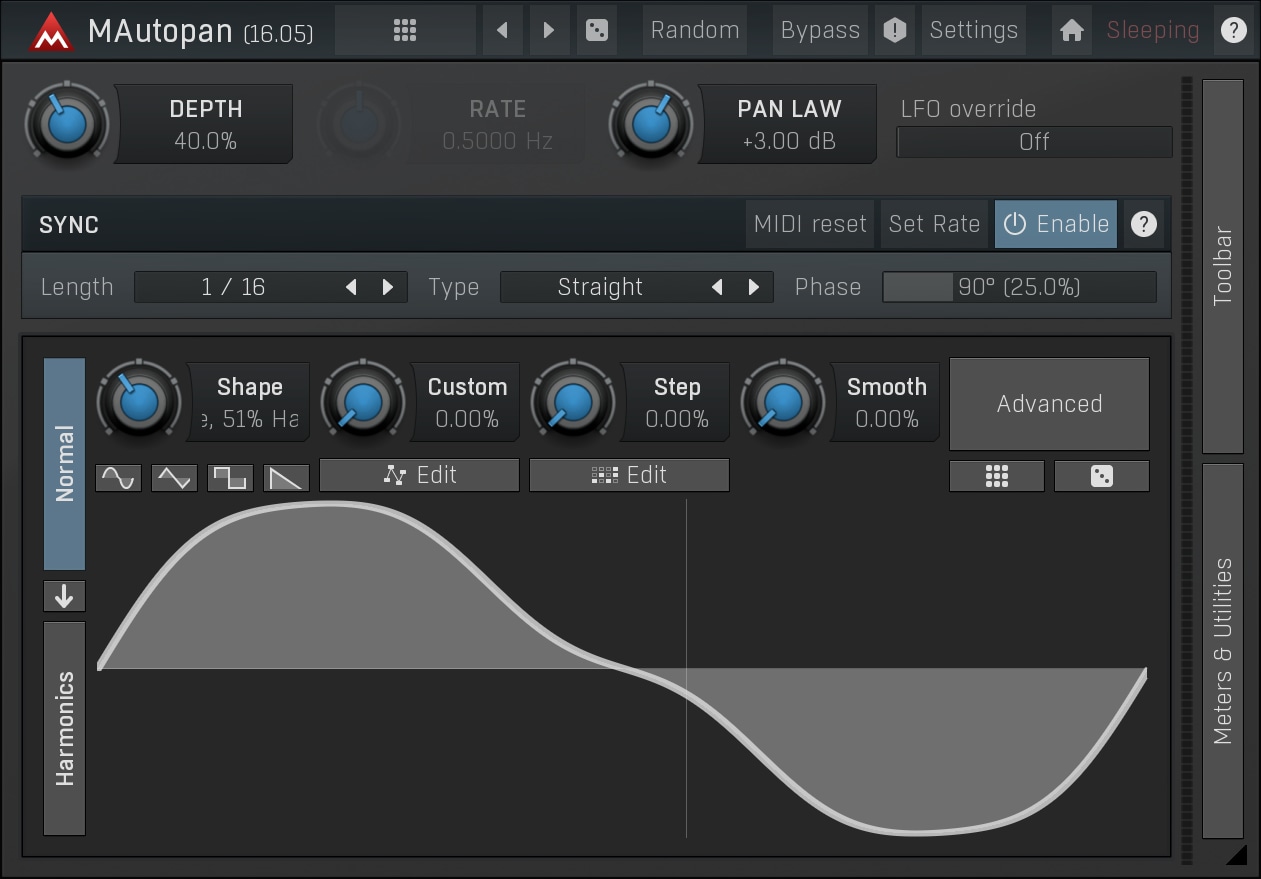
Task: Open the presets grid in the top bar
Action: coord(405,30)
